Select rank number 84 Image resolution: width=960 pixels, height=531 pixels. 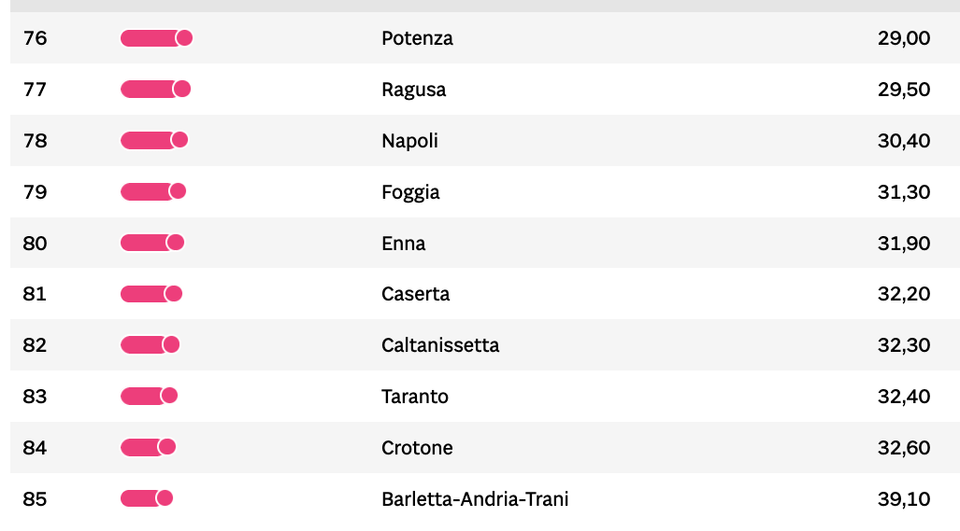(x=35, y=447)
